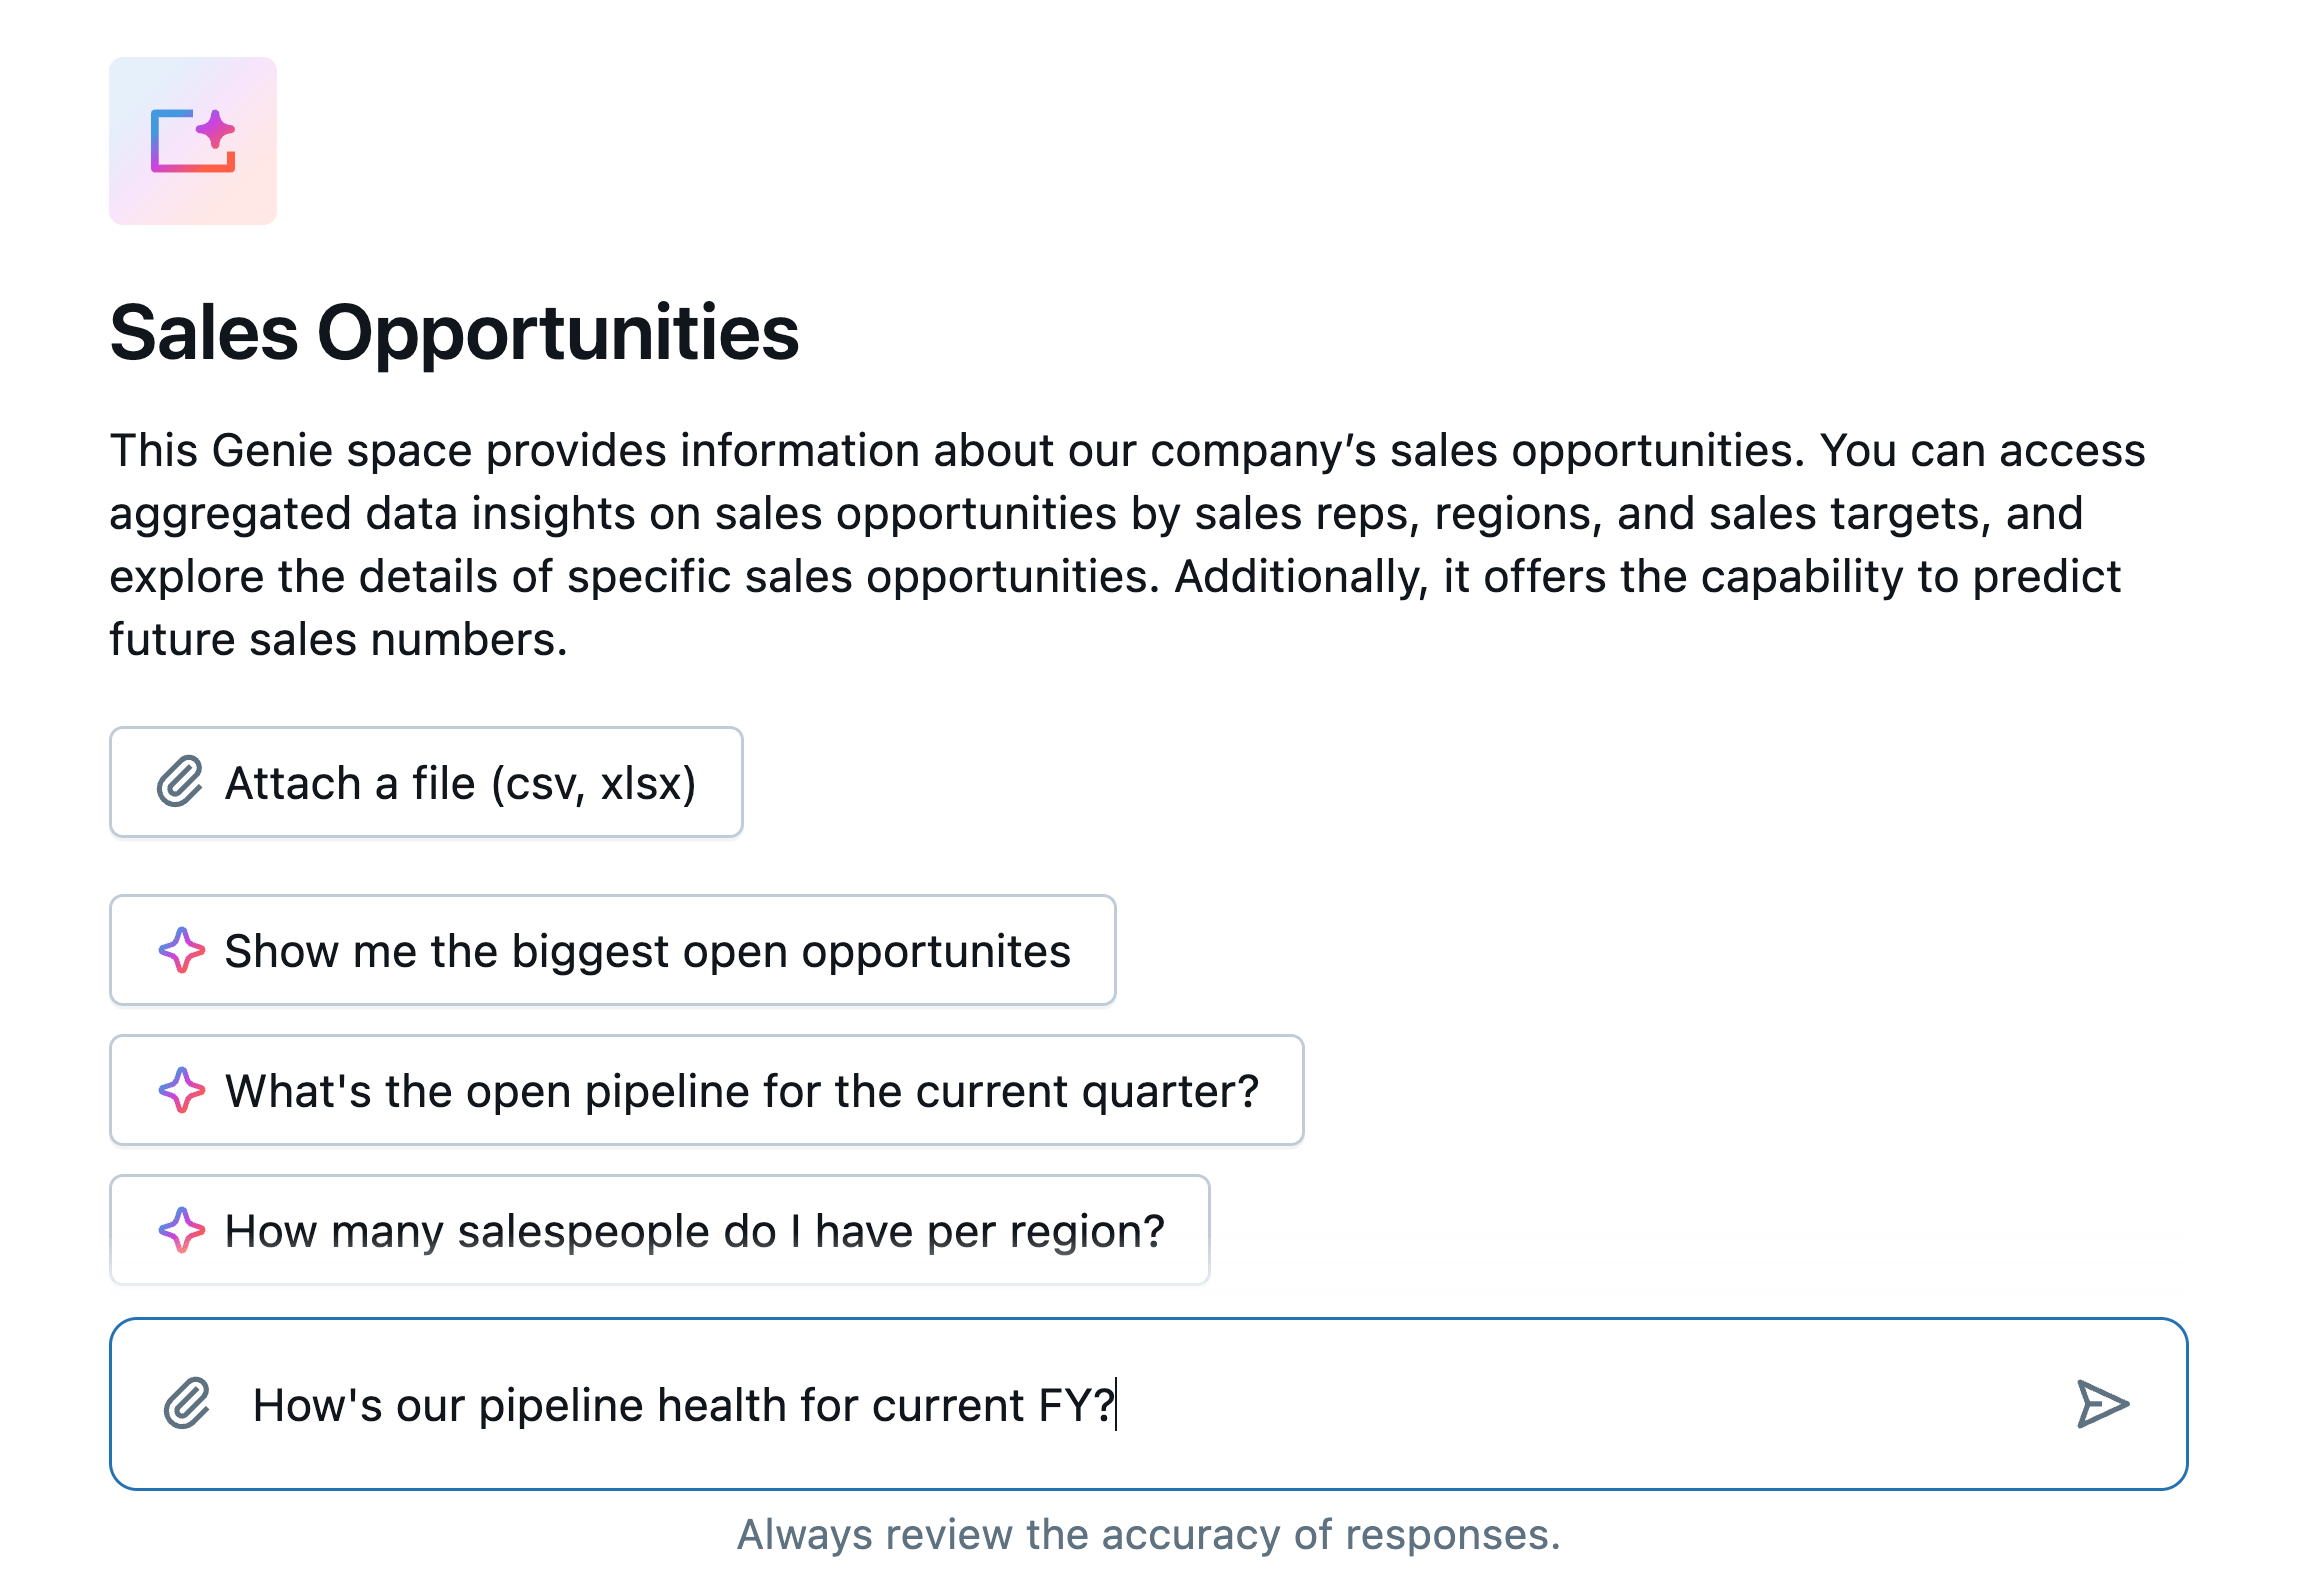Image resolution: width=2320 pixels, height=1596 pixels.
Task: Click the Genie space logo icon
Action: pyautogui.click(x=193, y=141)
